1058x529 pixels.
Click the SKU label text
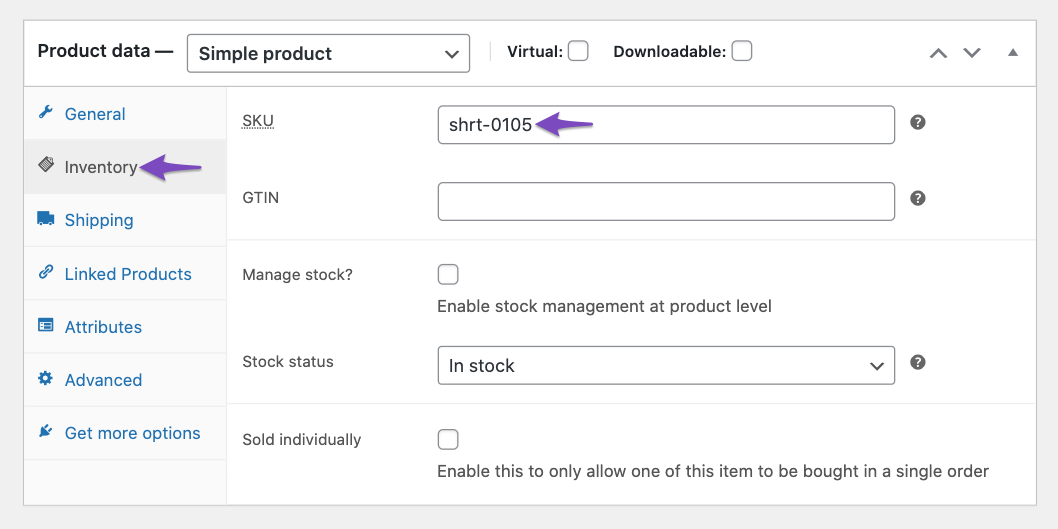point(258,121)
